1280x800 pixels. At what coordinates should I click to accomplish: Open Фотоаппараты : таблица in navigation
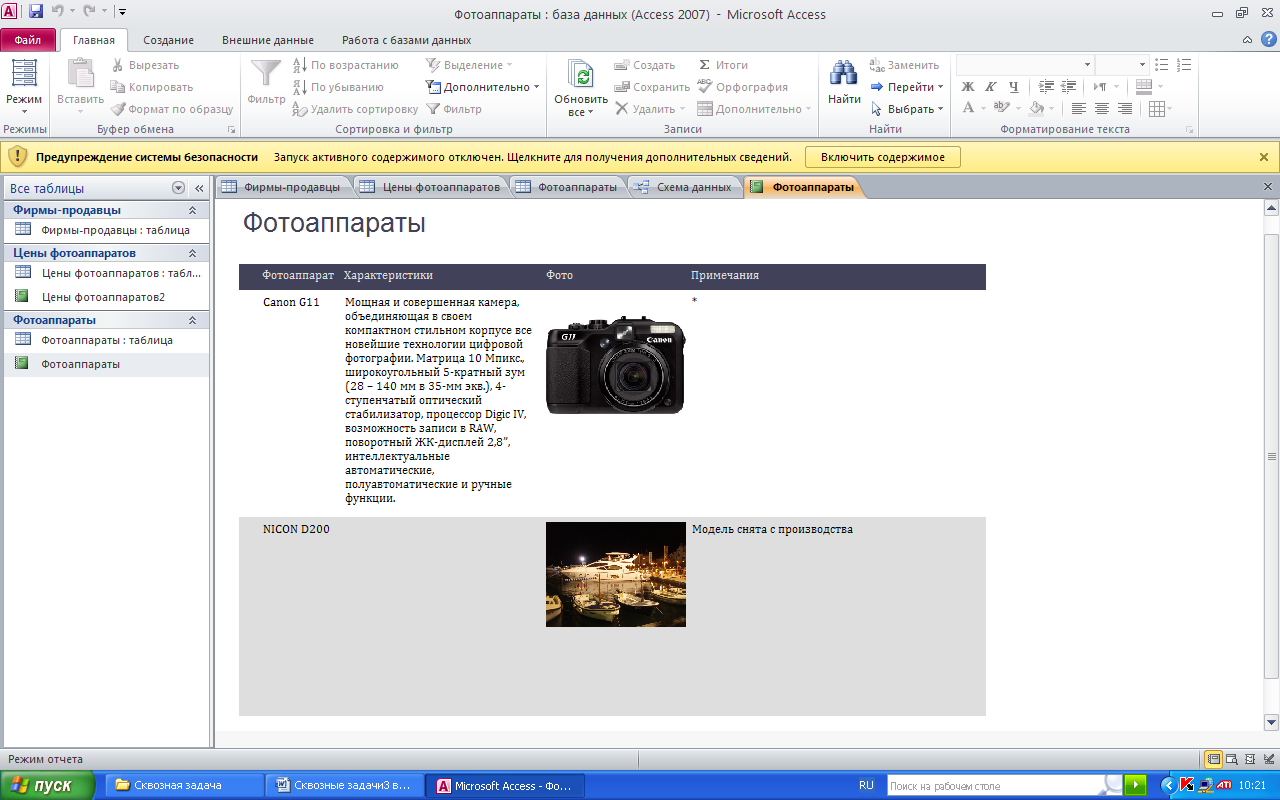pyautogui.click(x=108, y=340)
